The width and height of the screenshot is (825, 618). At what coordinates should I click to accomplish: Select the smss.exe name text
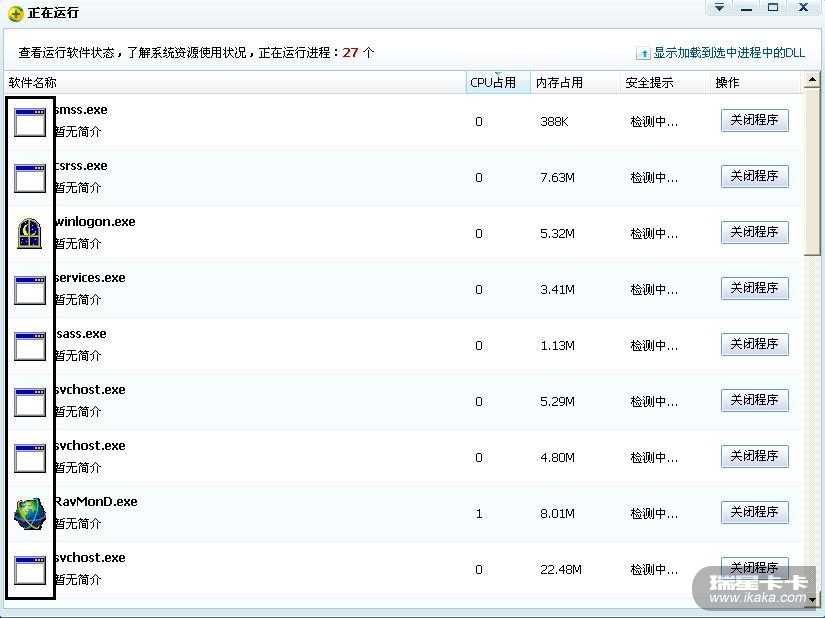coord(81,110)
